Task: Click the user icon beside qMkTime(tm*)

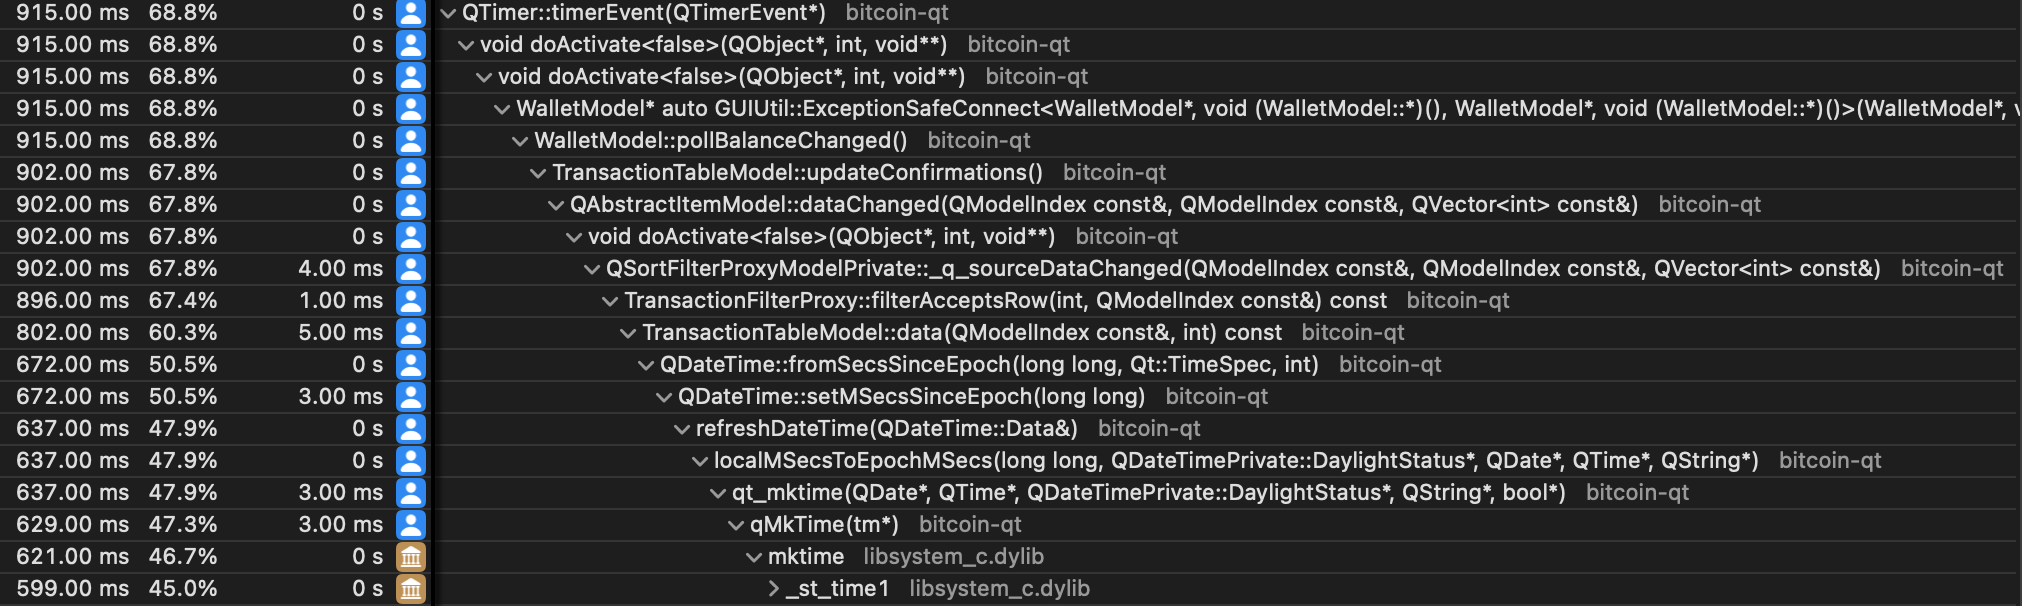Action: coord(411,525)
